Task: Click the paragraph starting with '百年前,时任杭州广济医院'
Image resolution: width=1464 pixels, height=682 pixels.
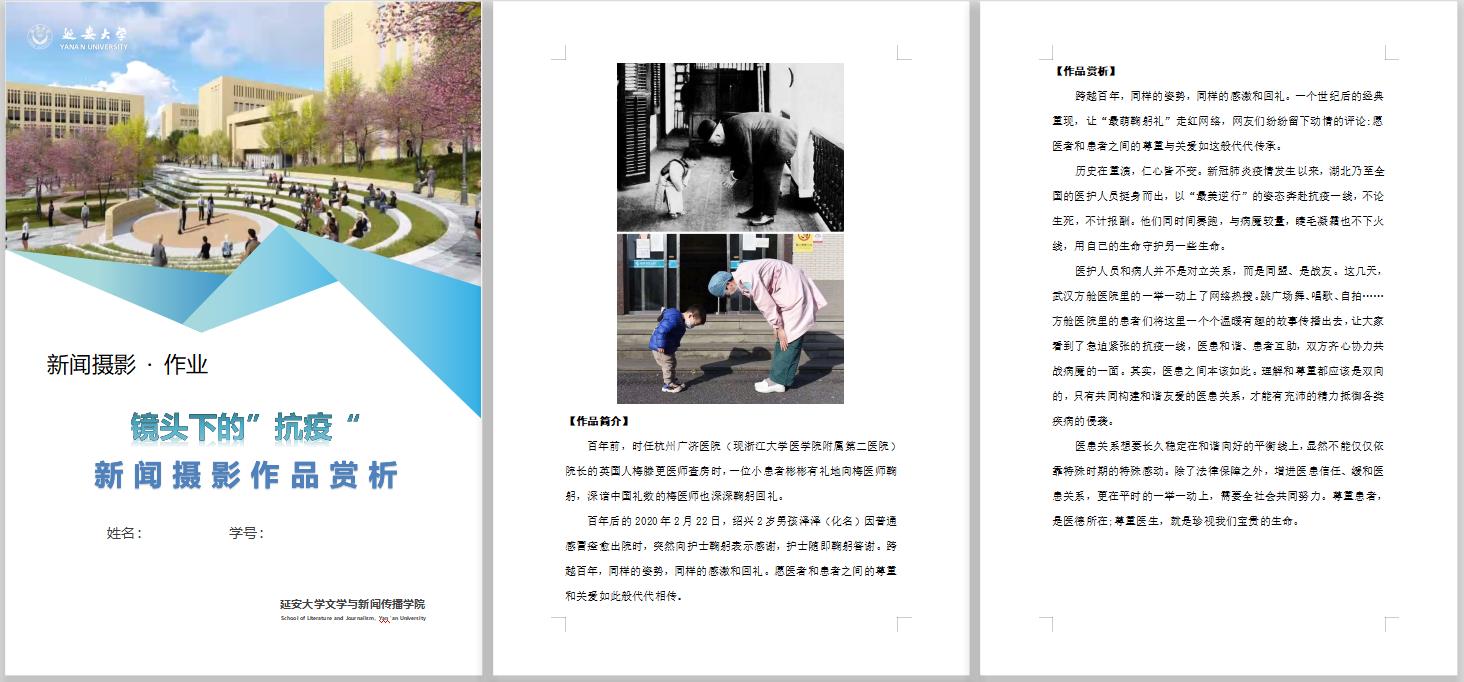Action: click(x=730, y=470)
